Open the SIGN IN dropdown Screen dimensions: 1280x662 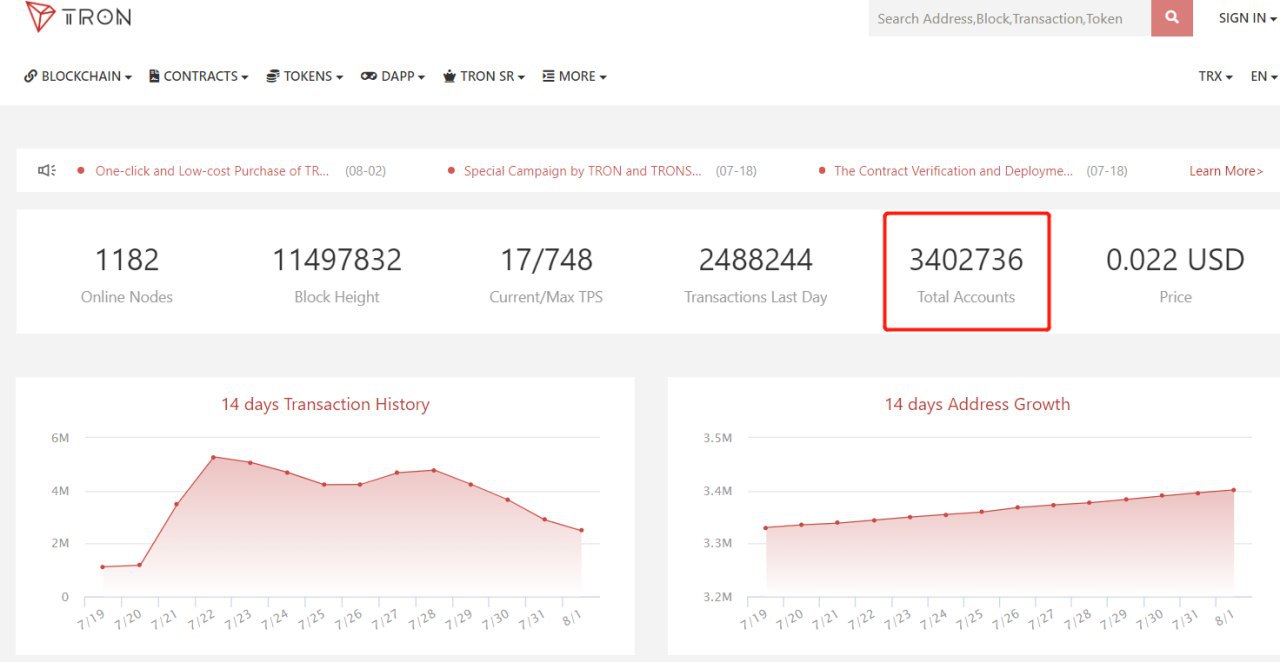point(1247,18)
